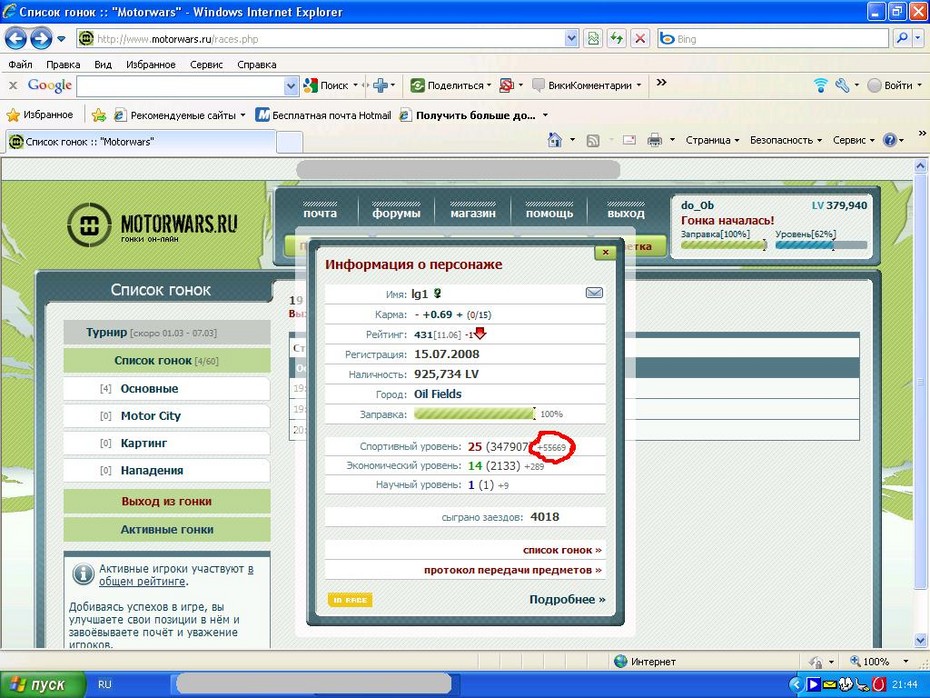Run search with the magnifier icon
The height and width of the screenshot is (698, 930).
click(902, 39)
